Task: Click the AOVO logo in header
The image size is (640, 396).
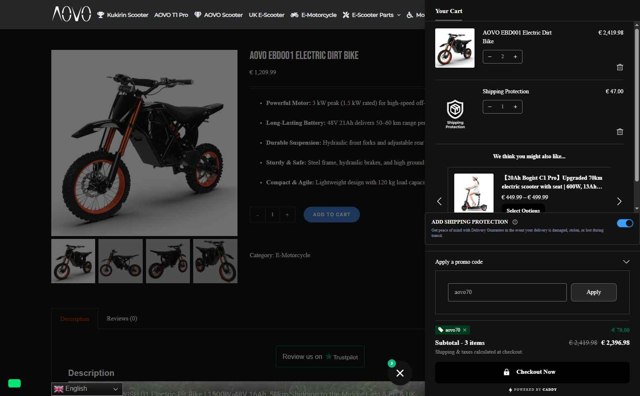Action: coord(72,14)
